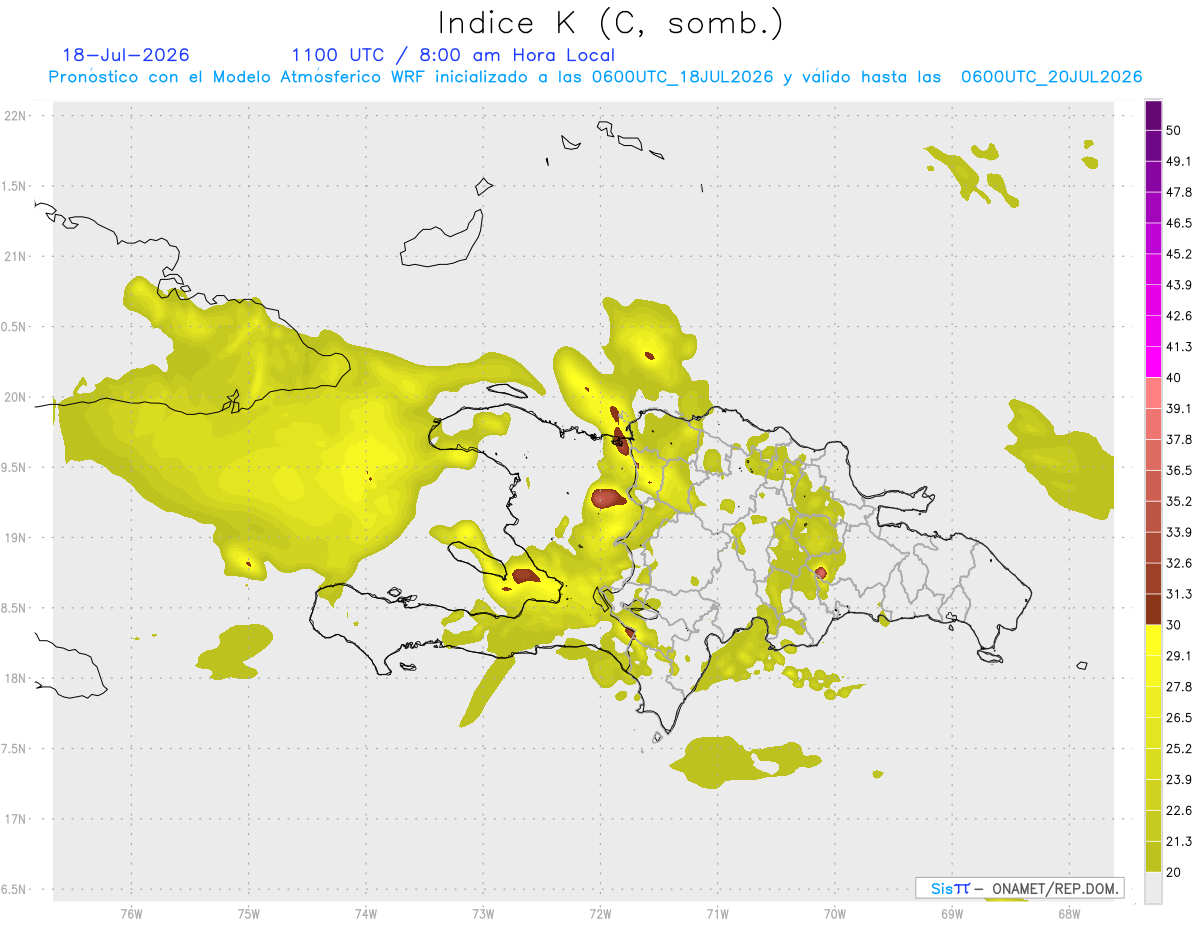Click the legend value "31.3"

pos(1179,594)
